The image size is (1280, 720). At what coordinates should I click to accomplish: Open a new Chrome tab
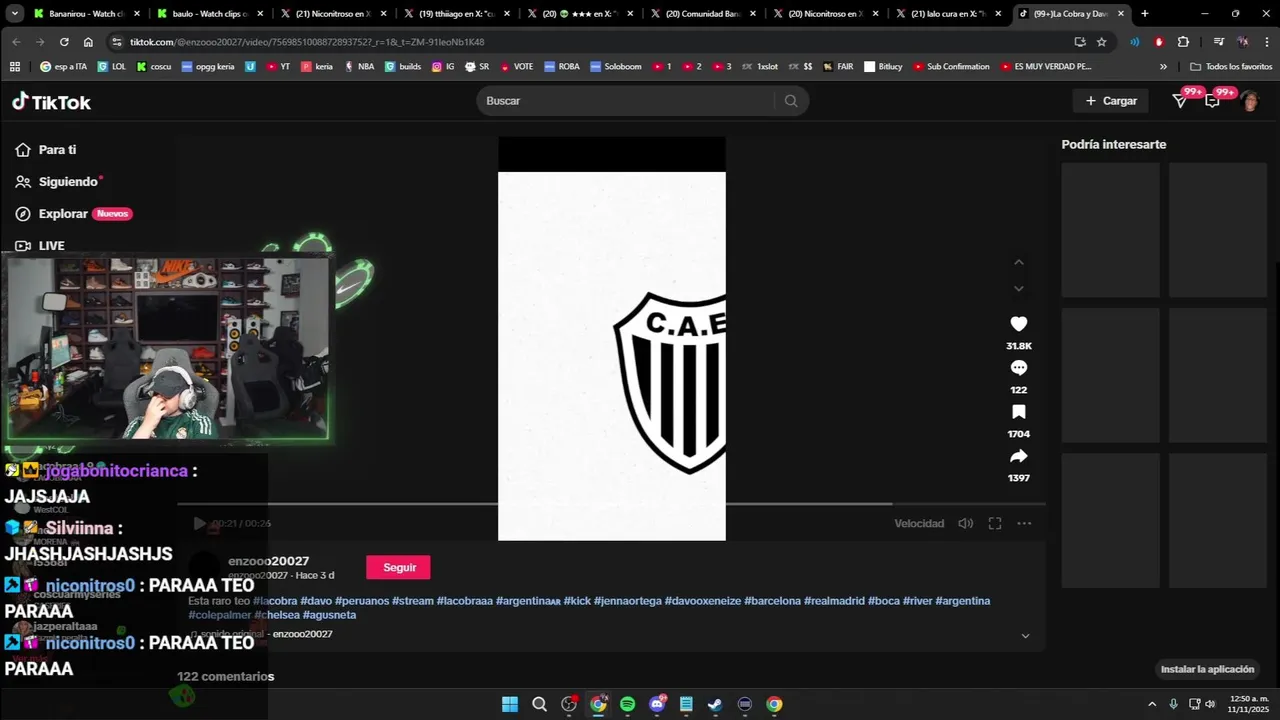pyautogui.click(x=1145, y=14)
